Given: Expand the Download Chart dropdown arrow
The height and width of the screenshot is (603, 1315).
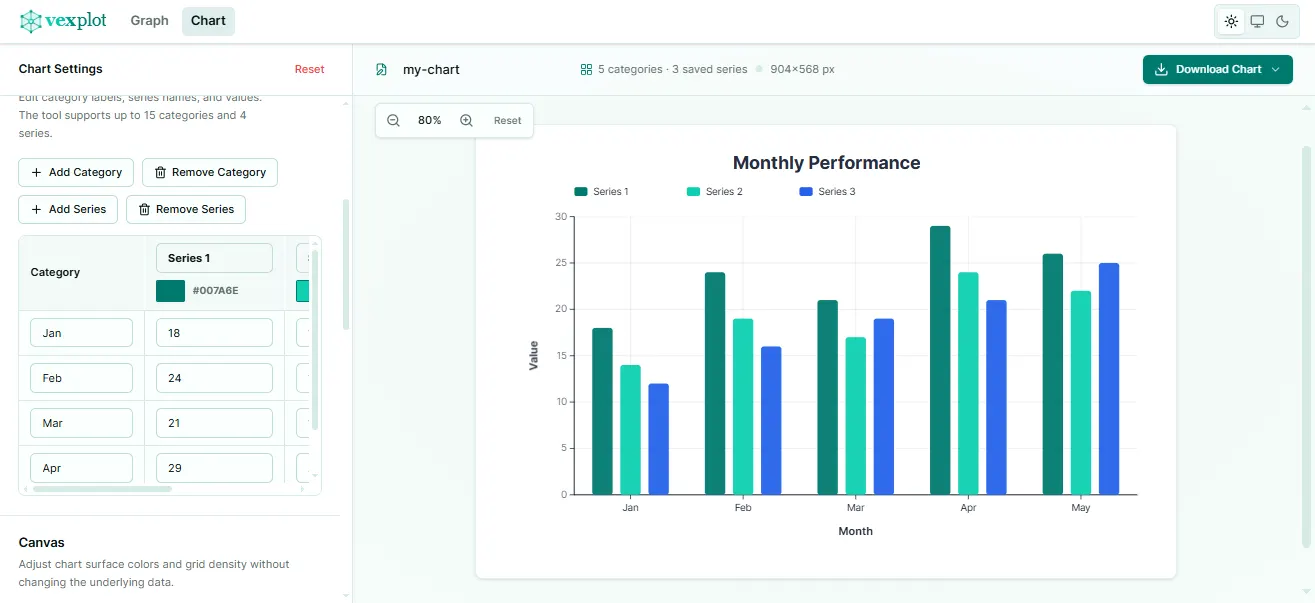Looking at the screenshot, I should (x=1275, y=70).
